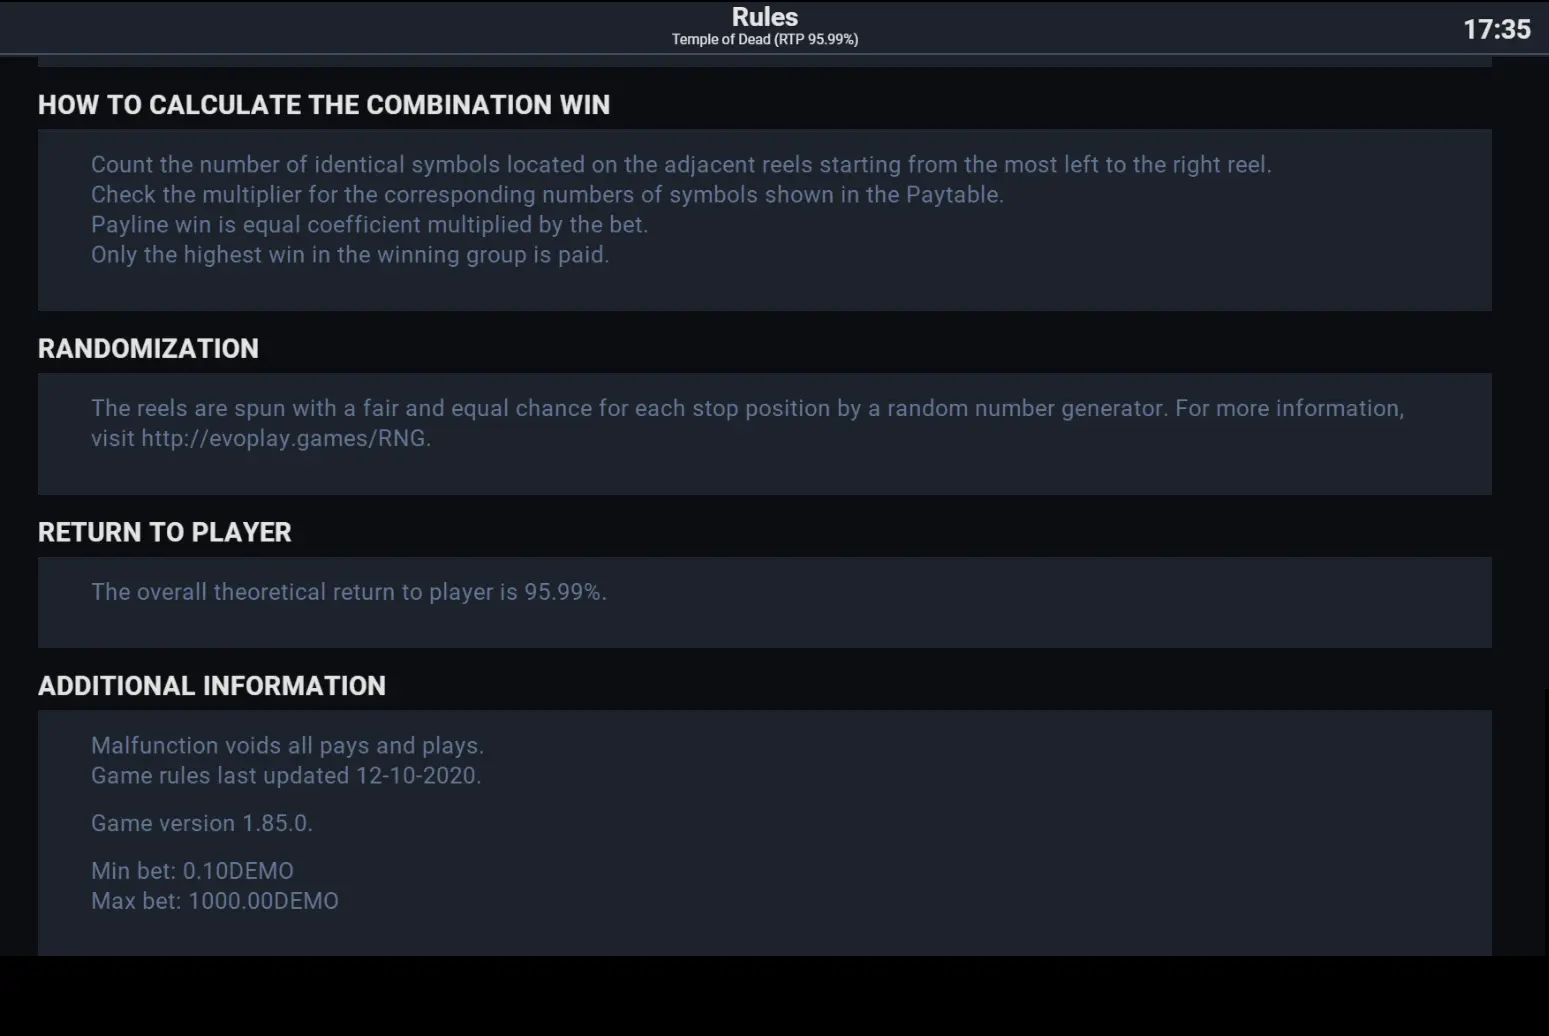Click the 'Check the multiplier' Paytable sentence
The height and width of the screenshot is (1036, 1549).
(547, 195)
